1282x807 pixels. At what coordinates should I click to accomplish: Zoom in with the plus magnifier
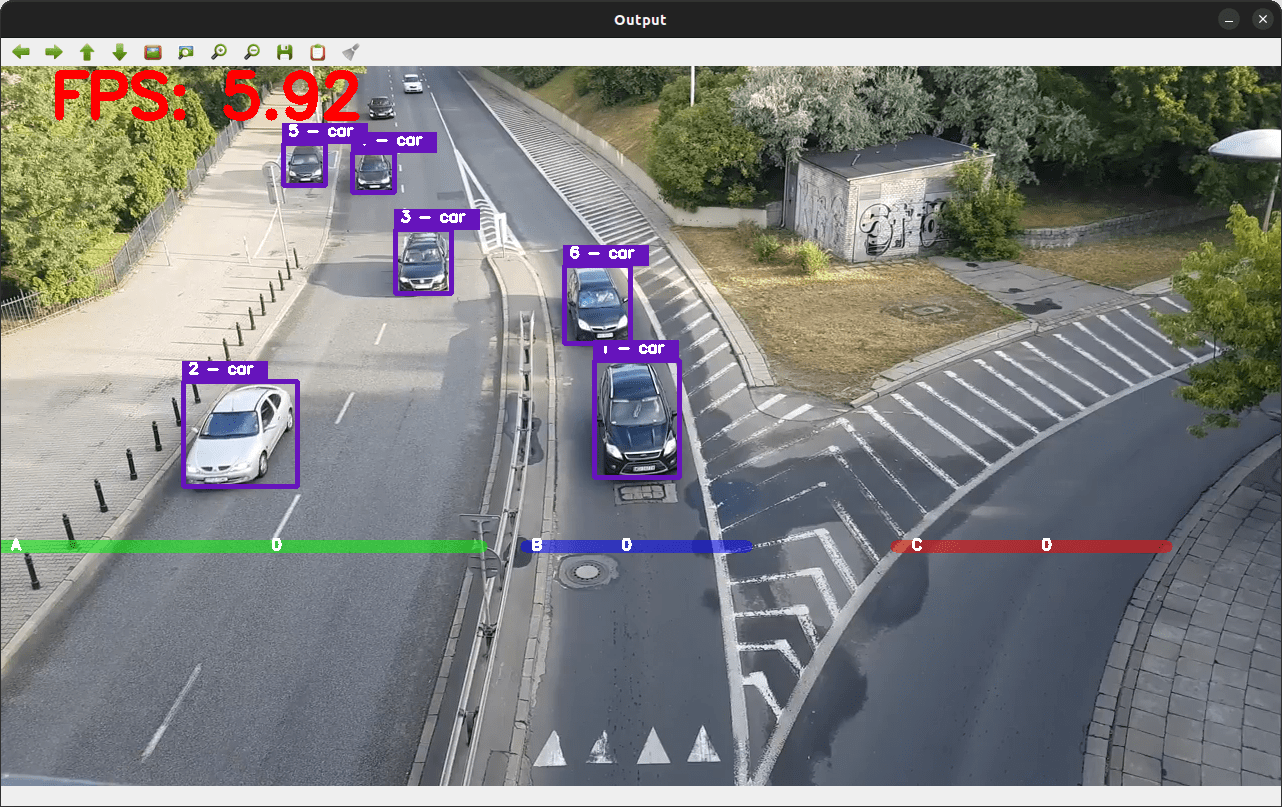pos(219,52)
